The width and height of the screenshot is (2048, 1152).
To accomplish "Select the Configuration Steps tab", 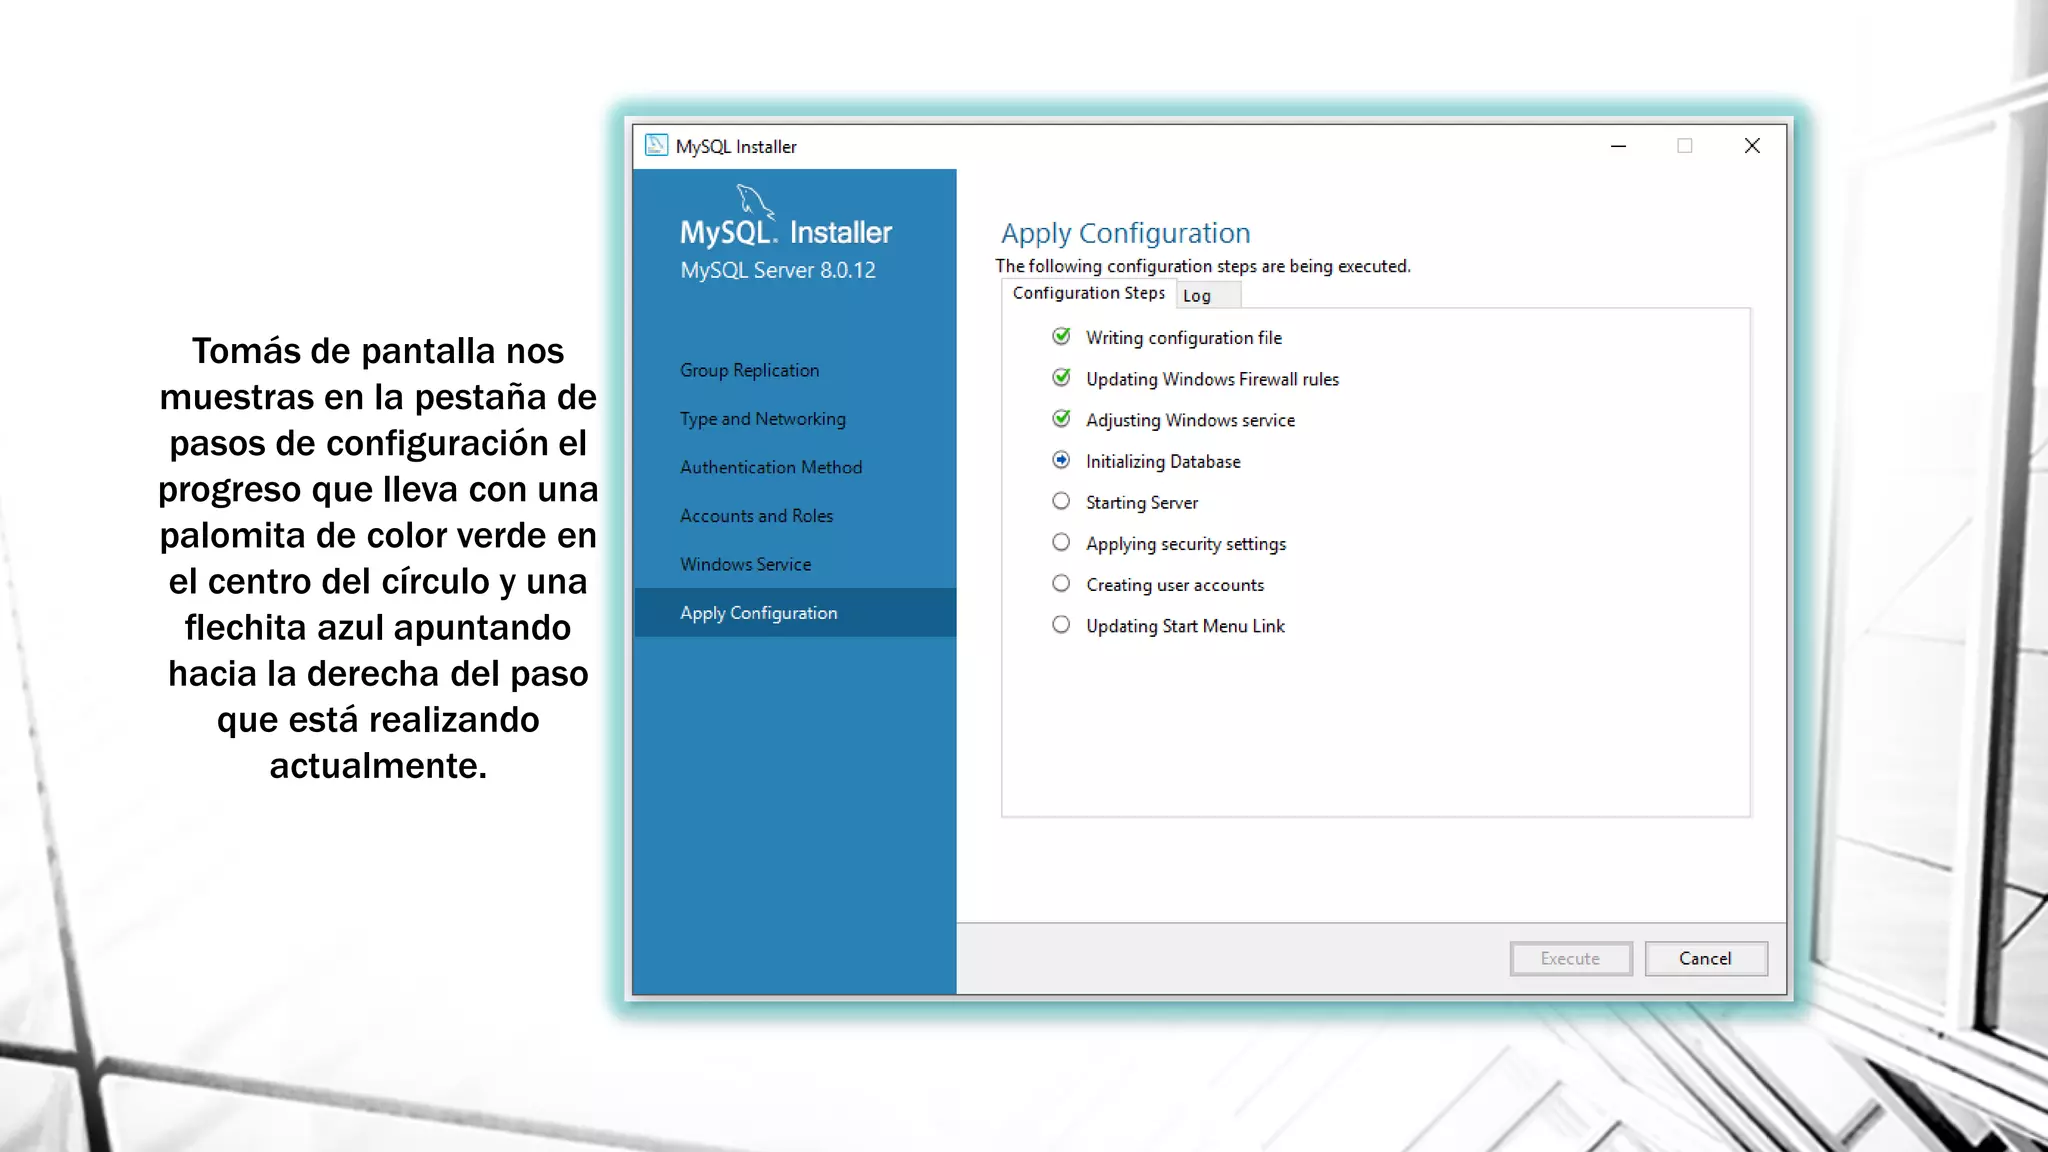I will (1088, 293).
